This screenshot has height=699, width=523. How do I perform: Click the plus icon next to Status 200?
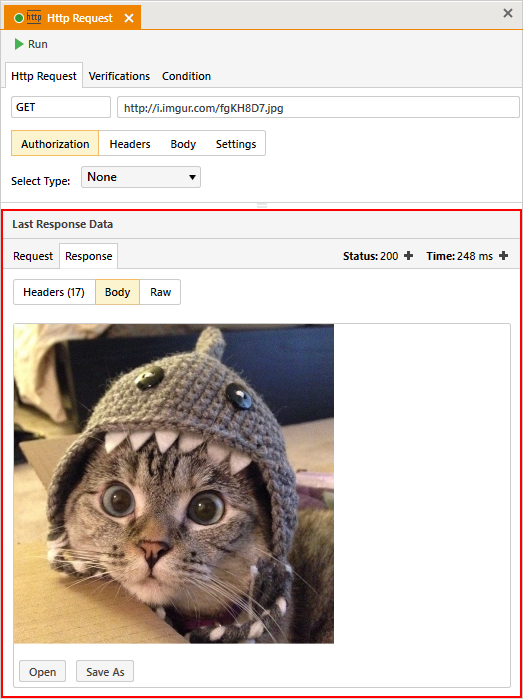click(x=408, y=256)
